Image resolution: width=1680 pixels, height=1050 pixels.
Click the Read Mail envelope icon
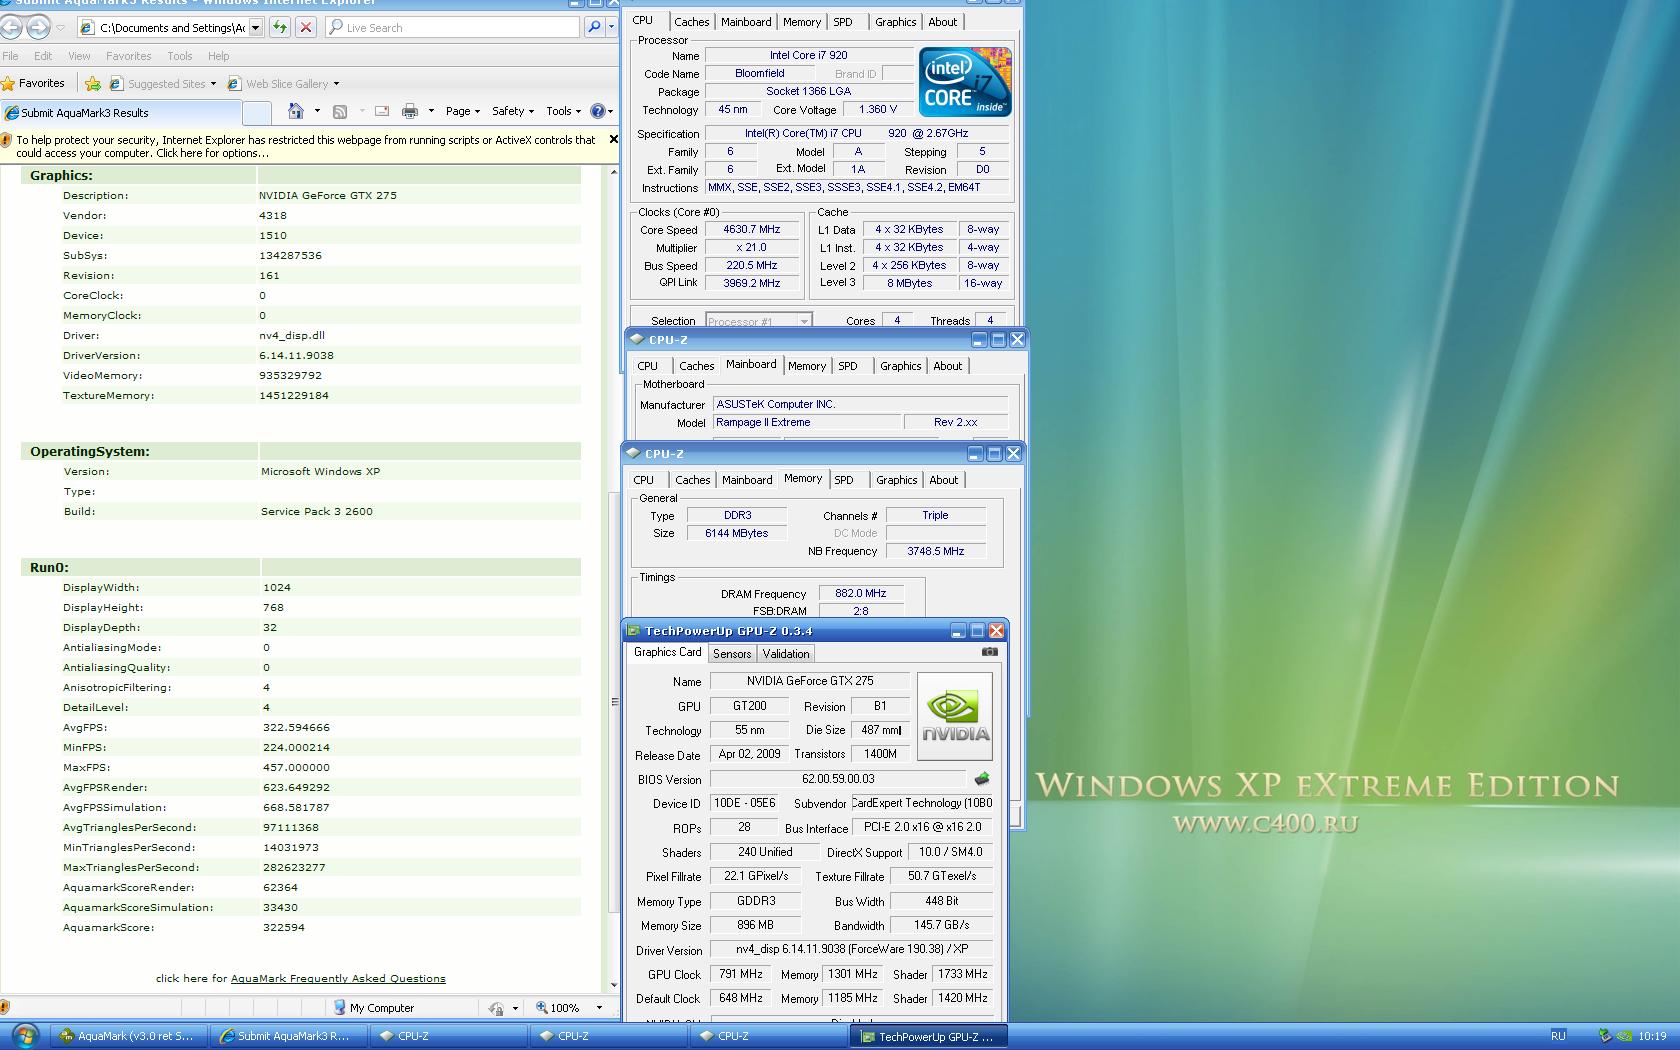[382, 111]
